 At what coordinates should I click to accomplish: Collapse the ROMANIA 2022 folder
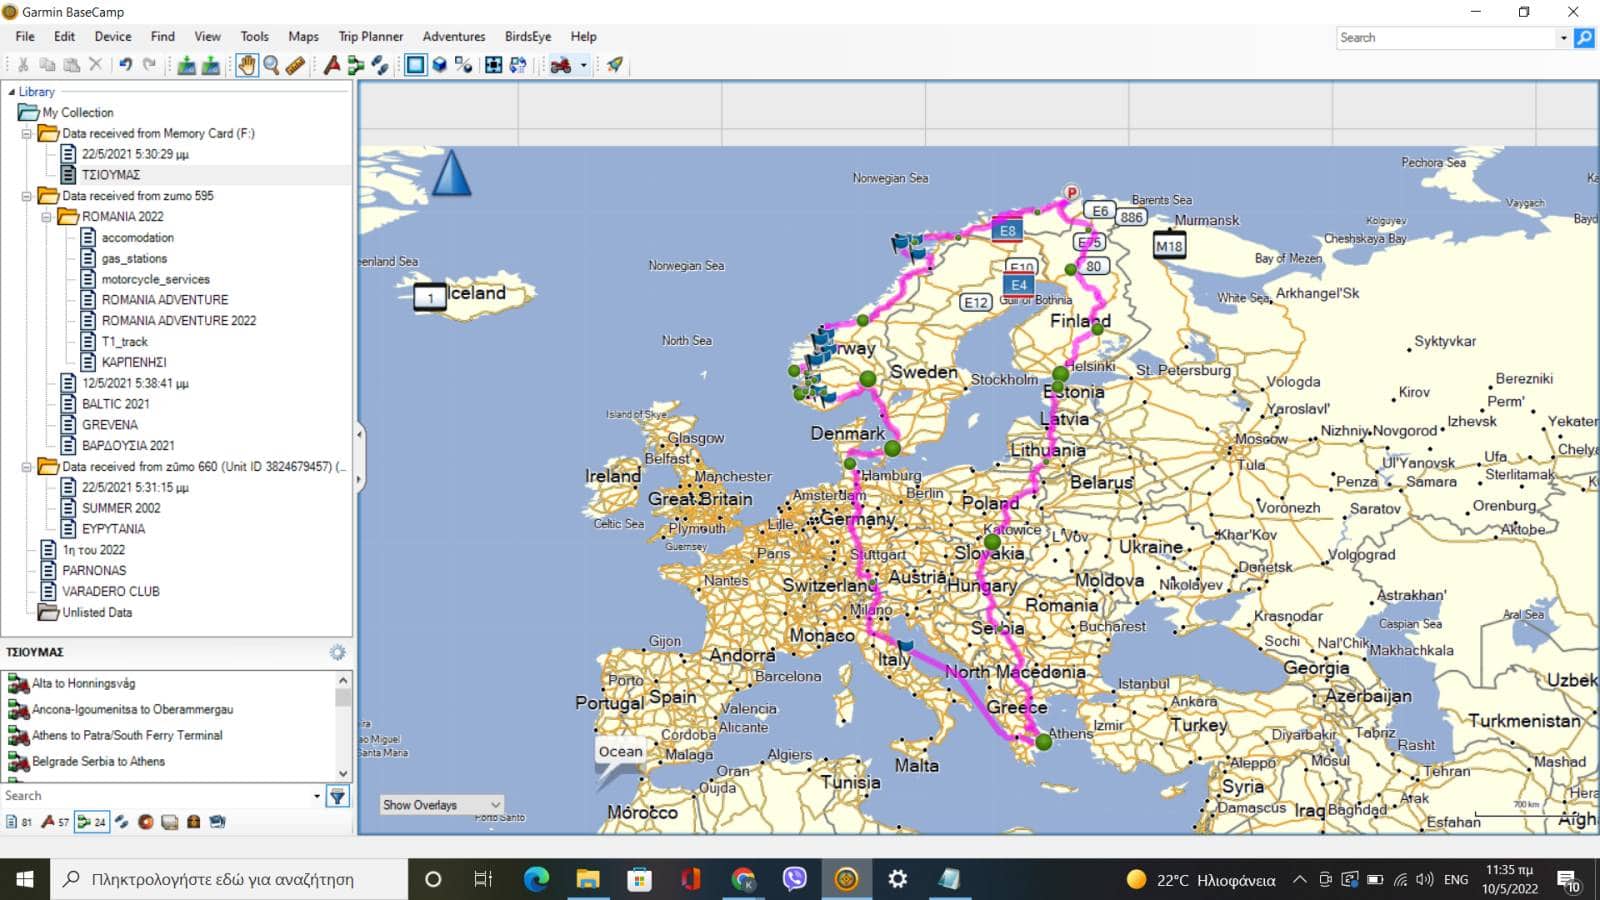[46, 217]
